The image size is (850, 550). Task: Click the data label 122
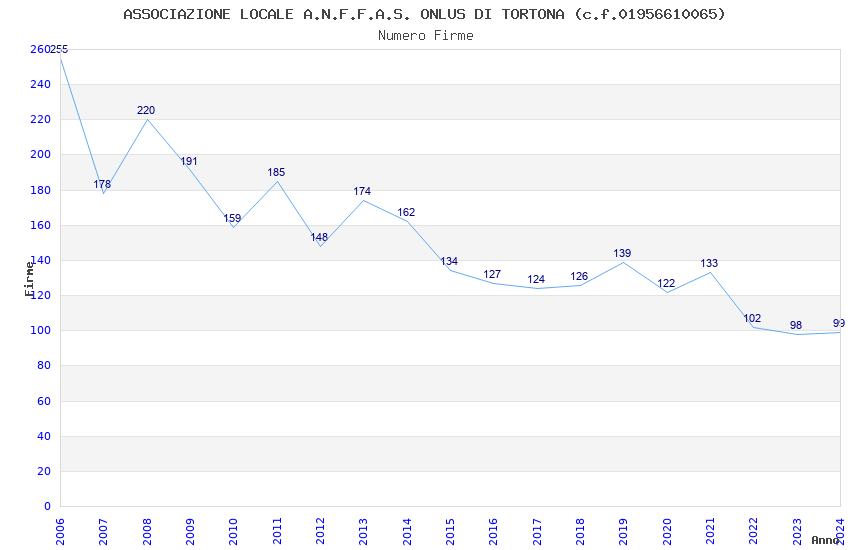point(666,283)
